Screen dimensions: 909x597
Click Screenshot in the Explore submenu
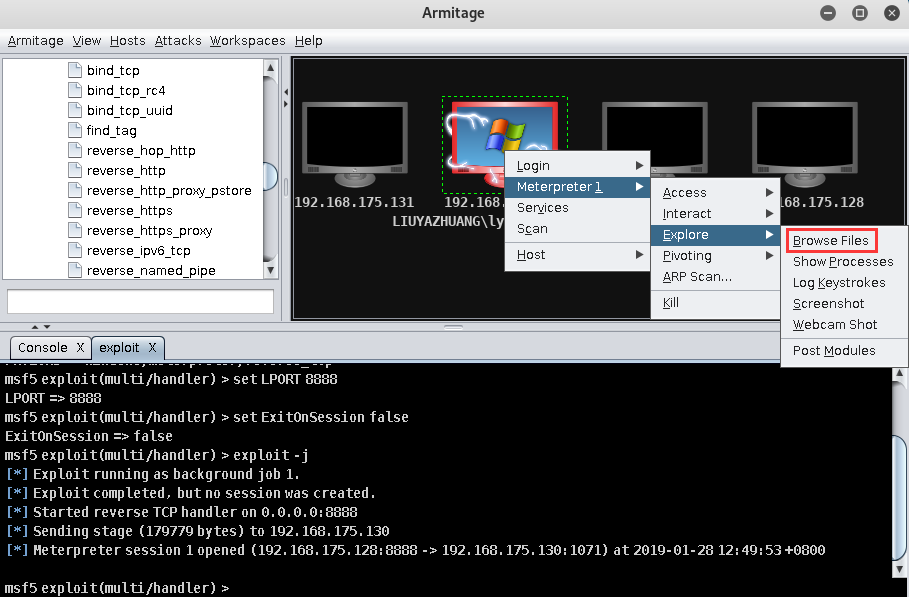tap(843, 304)
